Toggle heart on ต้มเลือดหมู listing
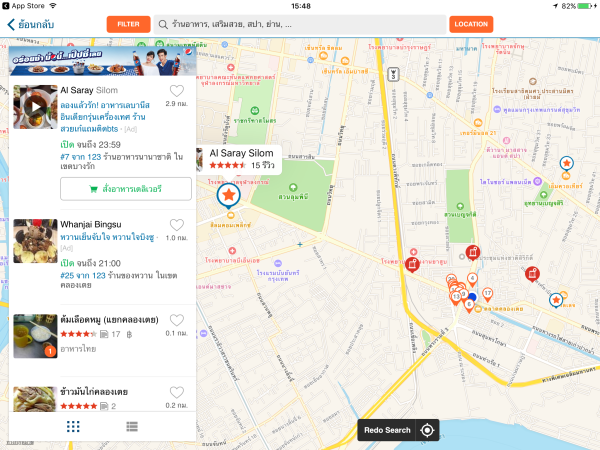The height and width of the screenshot is (450, 600). point(177,320)
